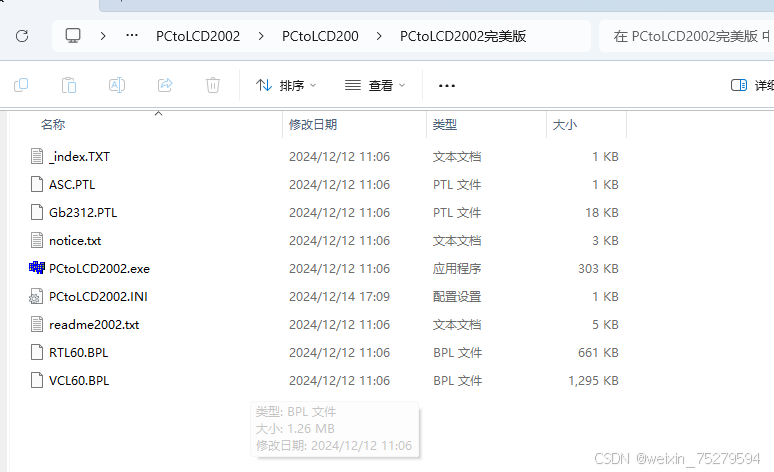Select the notice.txt file name
This screenshot has height=472, width=774.
75,240
